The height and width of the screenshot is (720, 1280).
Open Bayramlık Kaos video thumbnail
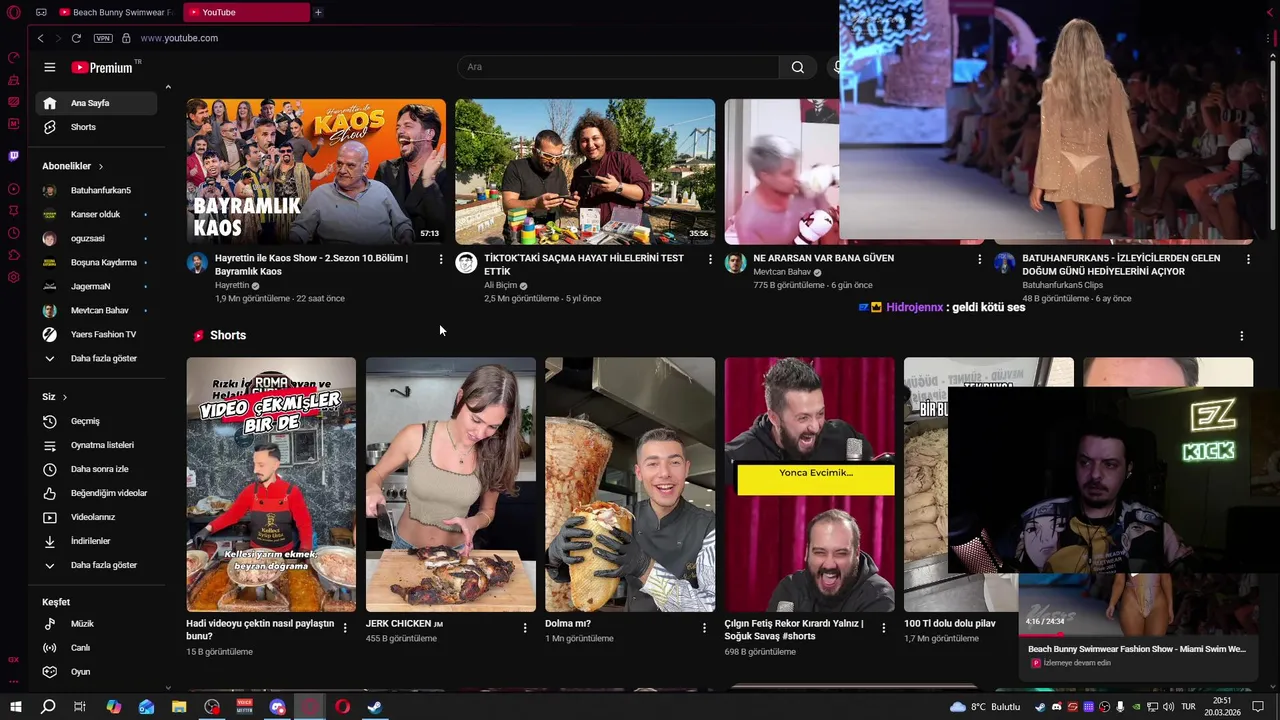[316, 171]
